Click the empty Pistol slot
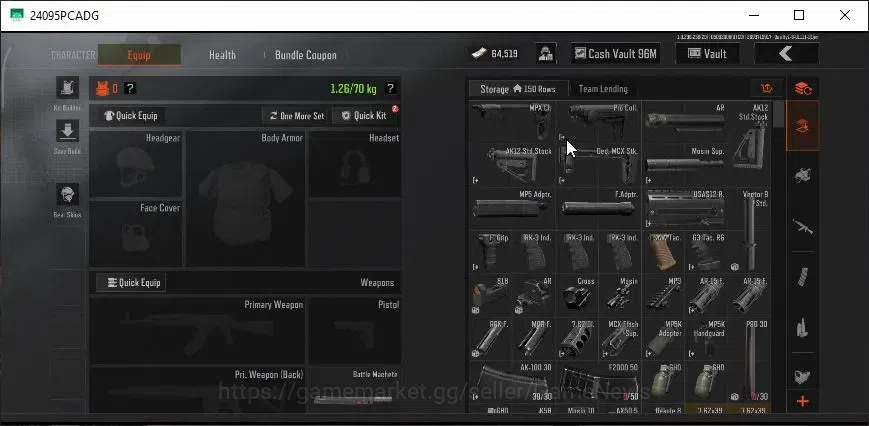 355,331
